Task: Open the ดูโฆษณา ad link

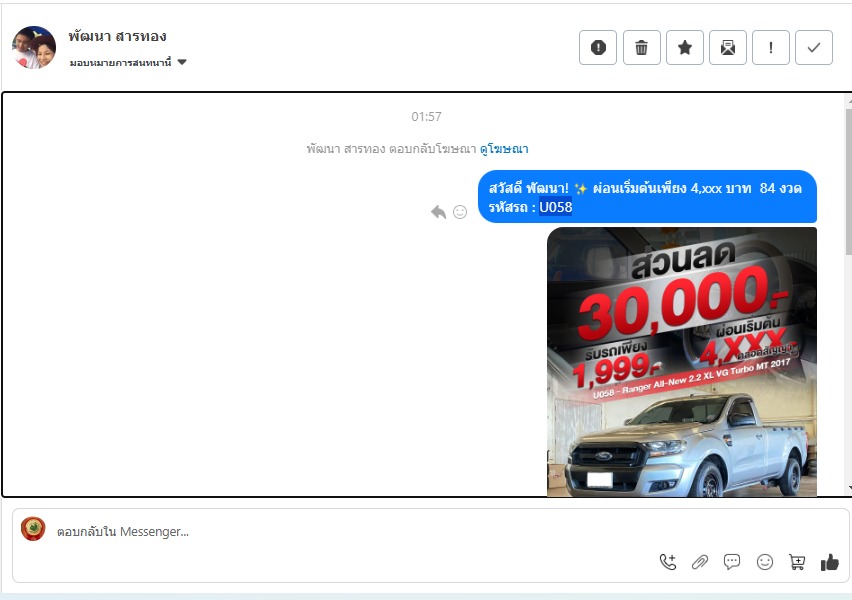Action: tap(504, 149)
